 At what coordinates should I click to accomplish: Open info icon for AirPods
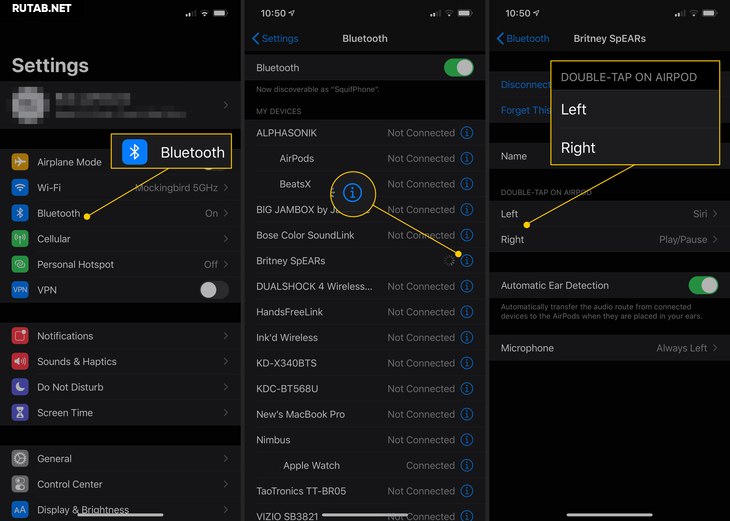[466, 158]
